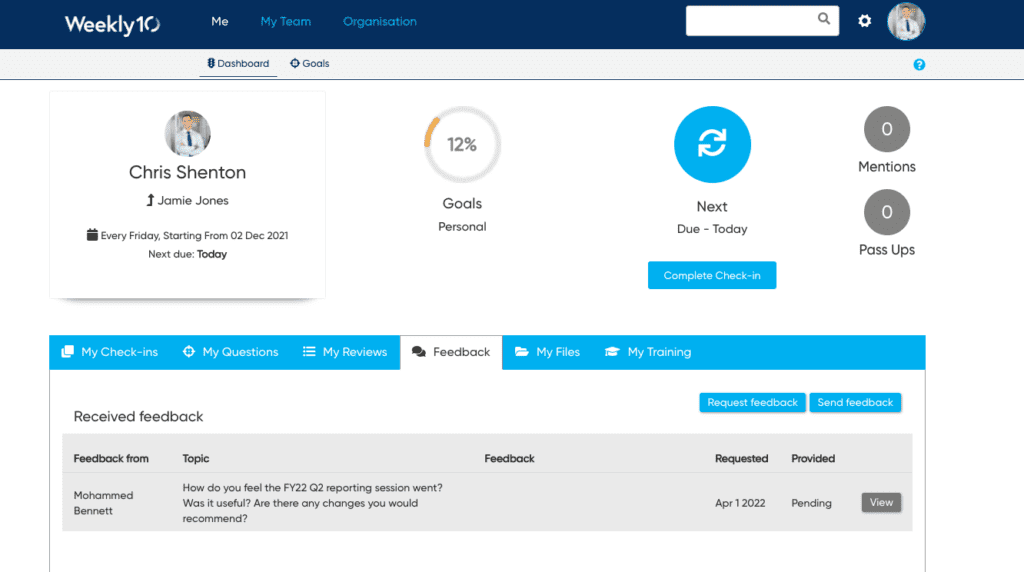The width and height of the screenshot is (1024, 572).
Task: Select the My Files tab
Action: [547, 352]
